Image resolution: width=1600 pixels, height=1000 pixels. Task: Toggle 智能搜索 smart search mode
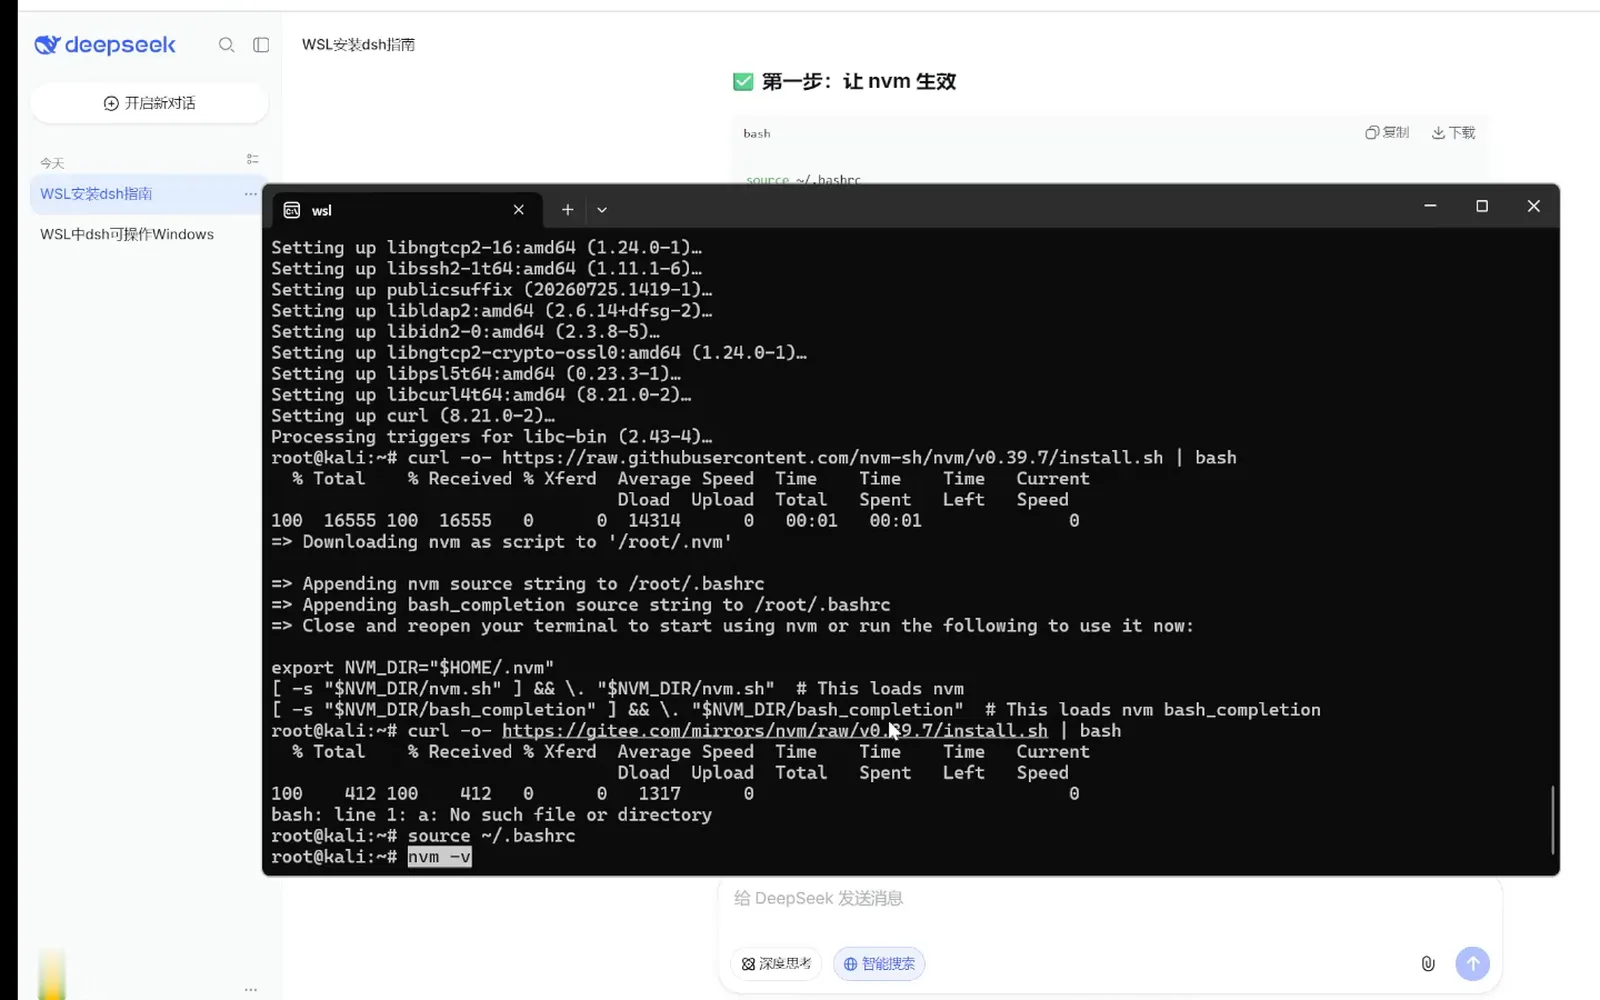879,964
